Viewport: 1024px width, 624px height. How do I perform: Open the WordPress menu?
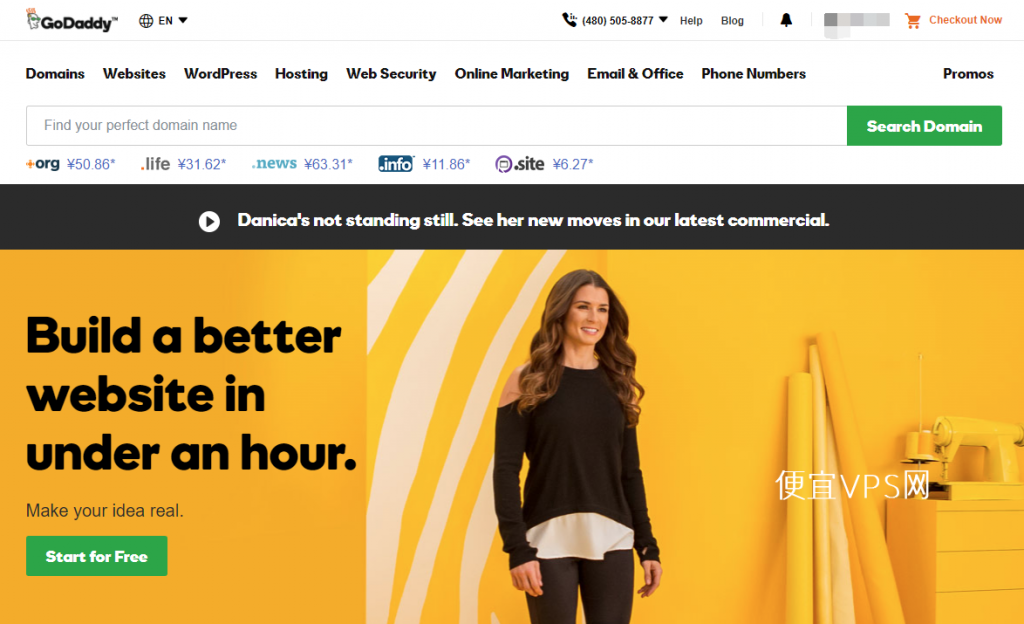pos(221,74)
